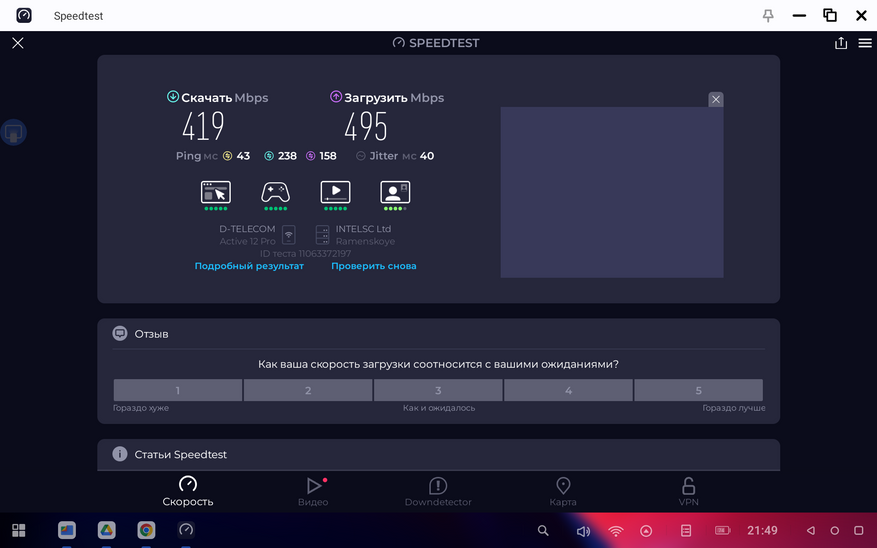This screenshot has width=877, height=548.
Task: Switch to the Скорость tab
Action: pos(188,492)
